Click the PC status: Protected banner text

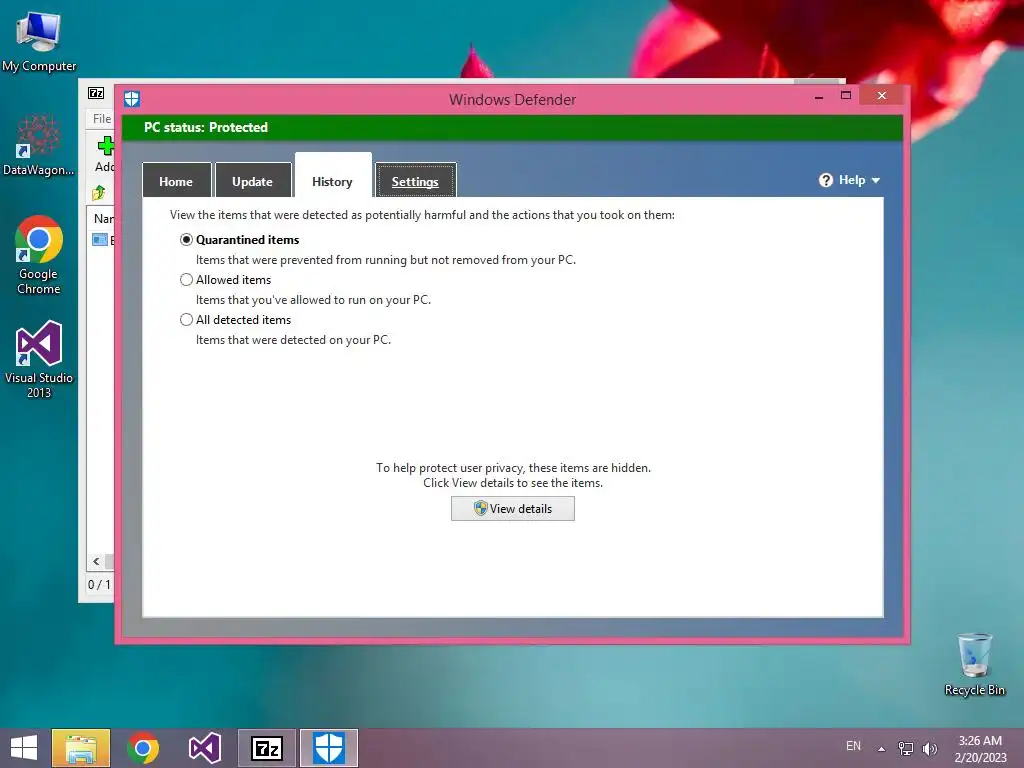coord(206,127)
